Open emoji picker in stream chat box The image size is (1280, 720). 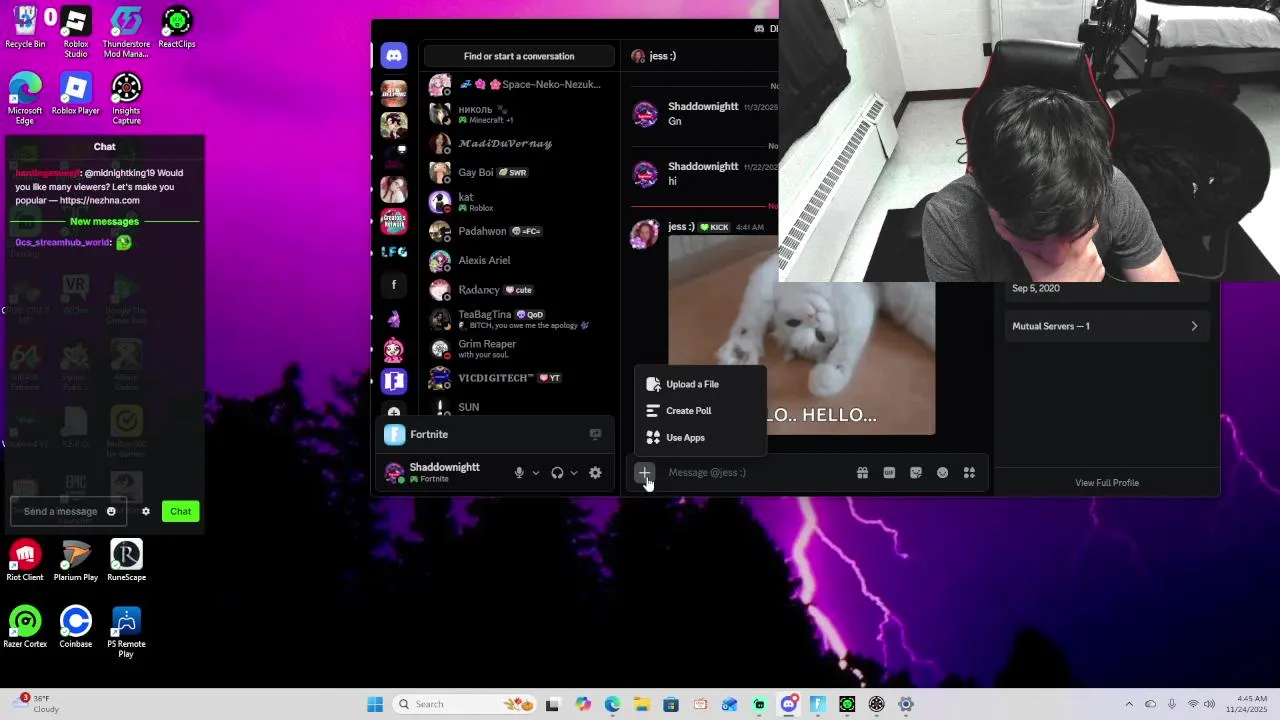tap(111, 511)
